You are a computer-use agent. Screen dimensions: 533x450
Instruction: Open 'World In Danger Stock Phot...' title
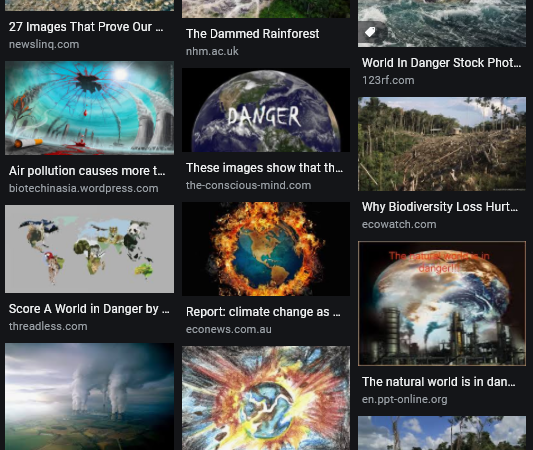click(441, 63)
